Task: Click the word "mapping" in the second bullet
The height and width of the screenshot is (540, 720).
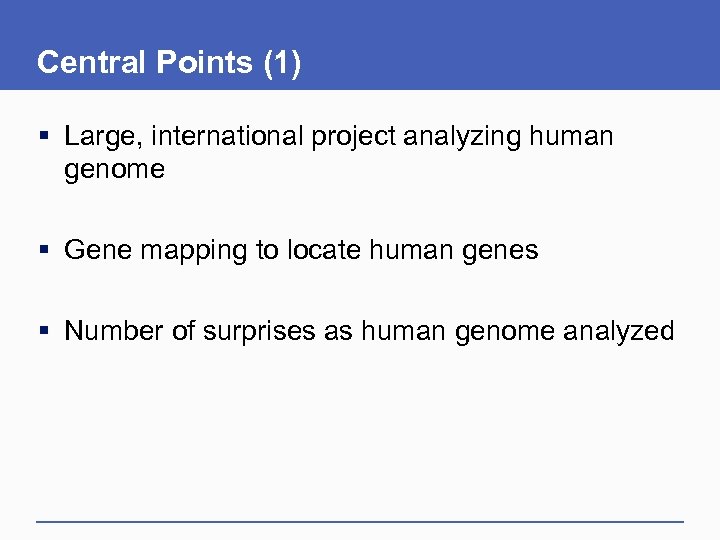Action: point(195,252)
